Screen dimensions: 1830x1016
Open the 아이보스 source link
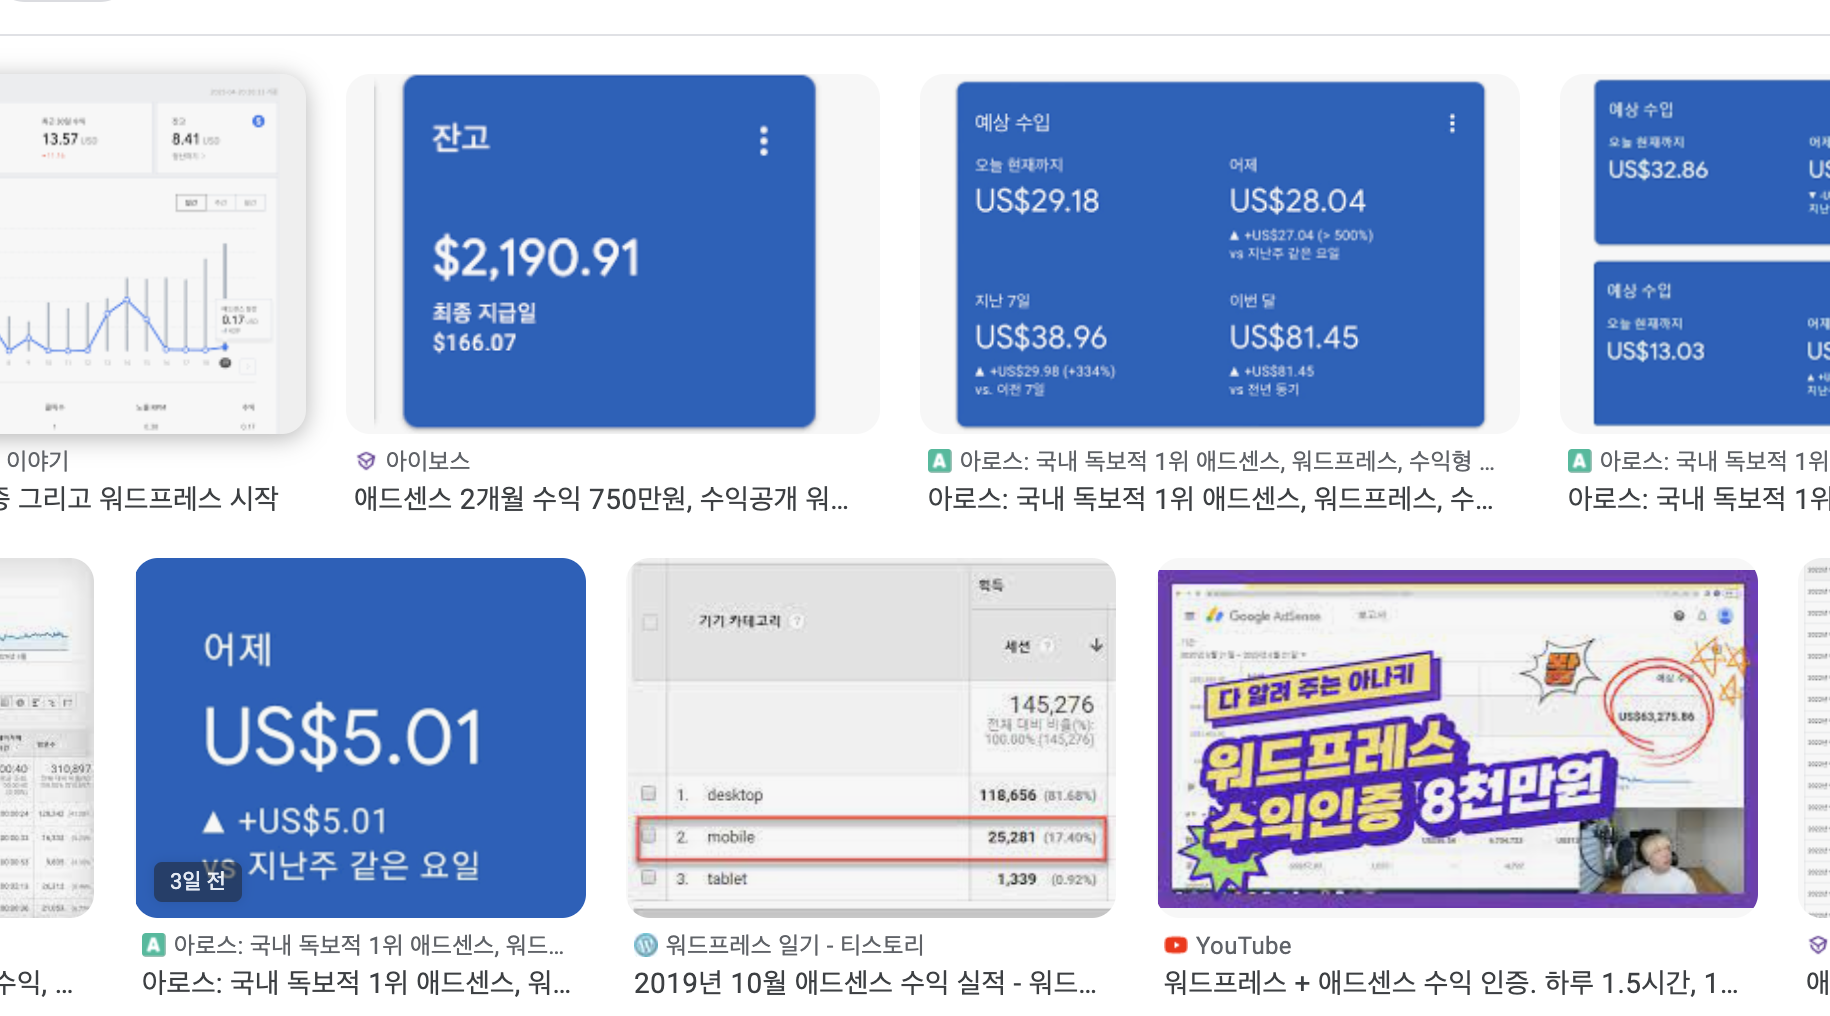click(428, 461)
